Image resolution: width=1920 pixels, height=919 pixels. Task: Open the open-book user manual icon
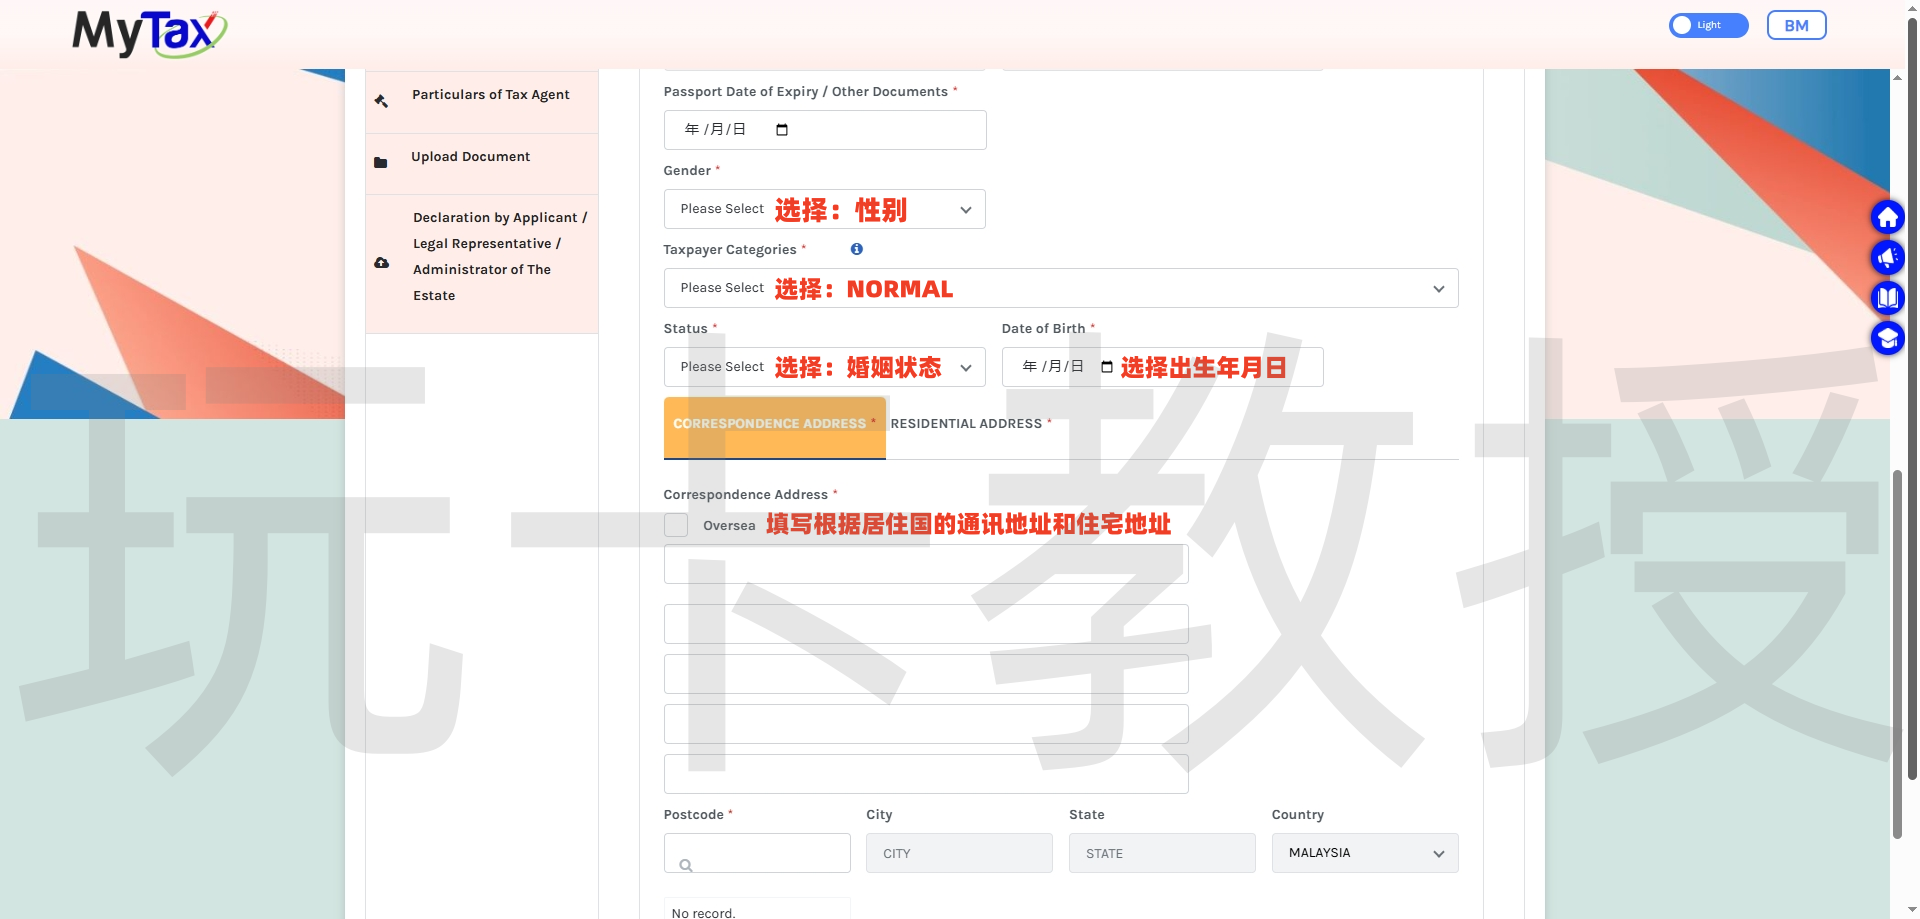pyautogui.click(x=1887, y=297)
